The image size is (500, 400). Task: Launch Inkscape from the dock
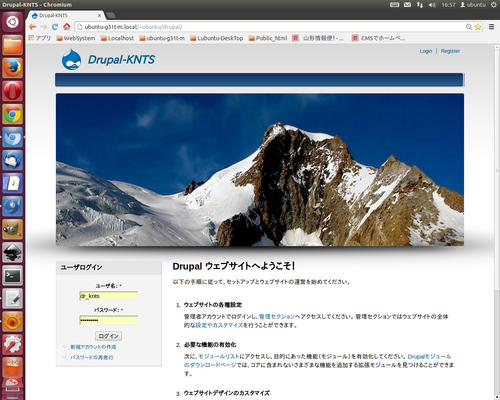click(x=12, y=252)
